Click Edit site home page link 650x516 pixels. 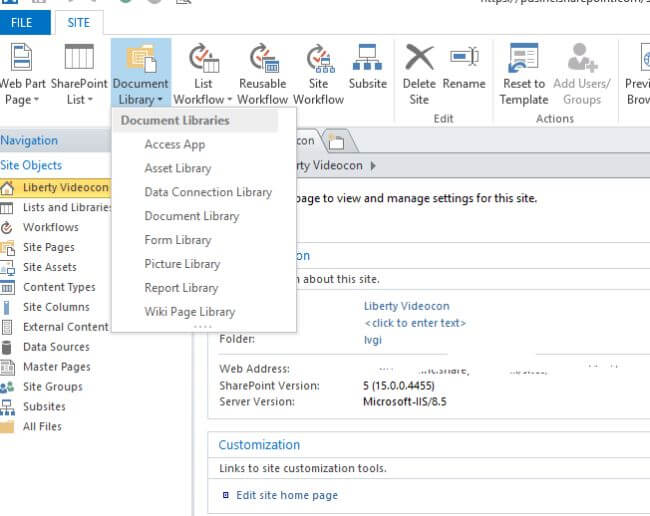pos(287,495)
